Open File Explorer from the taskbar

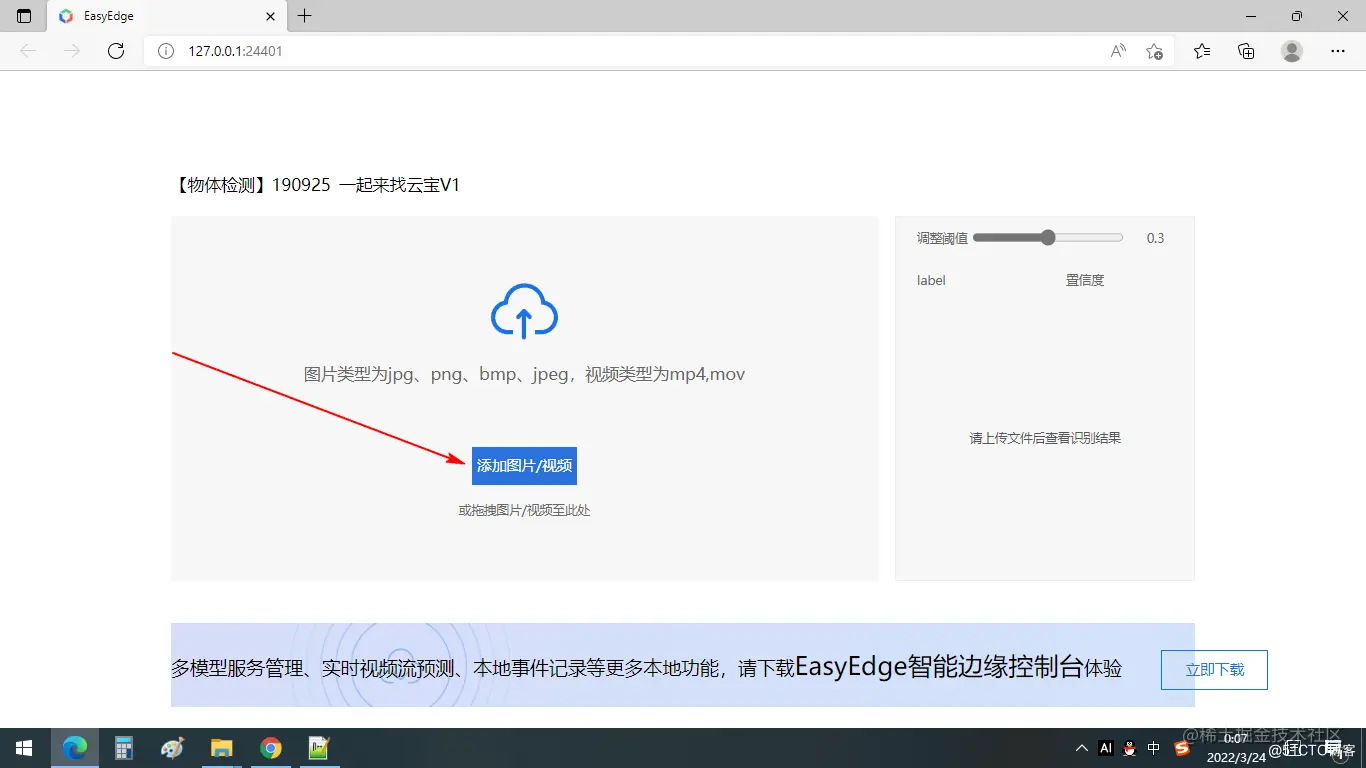pyautogui.click(x=221, y=748)
